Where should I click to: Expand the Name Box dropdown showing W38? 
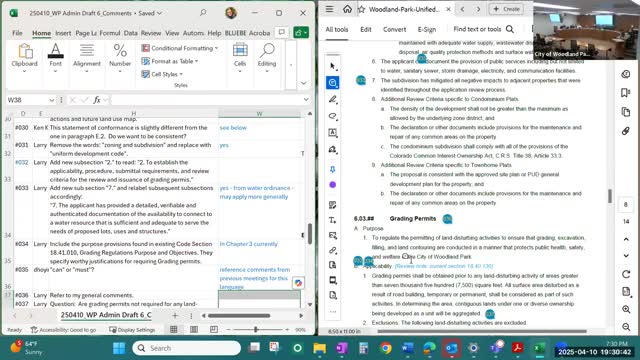pos(51,100)
